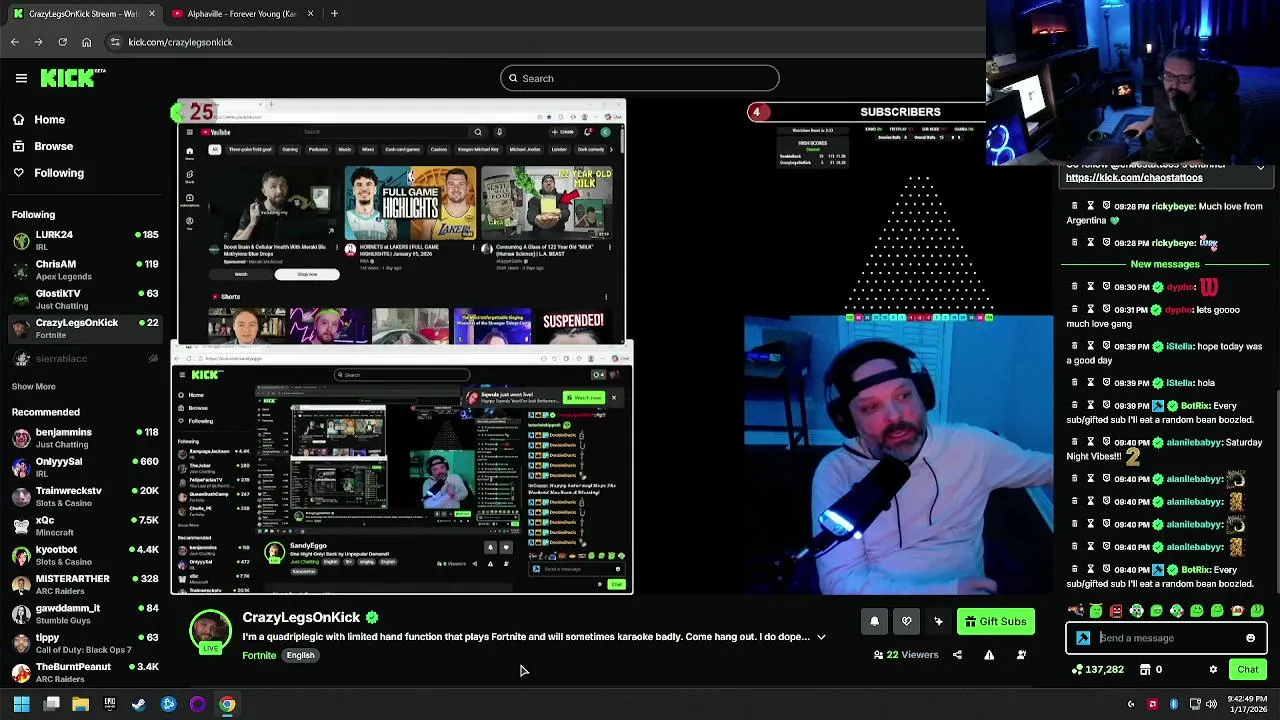Viewport: 1280px width, 720px height.
Task: Select the CrazyLegsOnKick Stream browser tab
Action: click(84, 14)
